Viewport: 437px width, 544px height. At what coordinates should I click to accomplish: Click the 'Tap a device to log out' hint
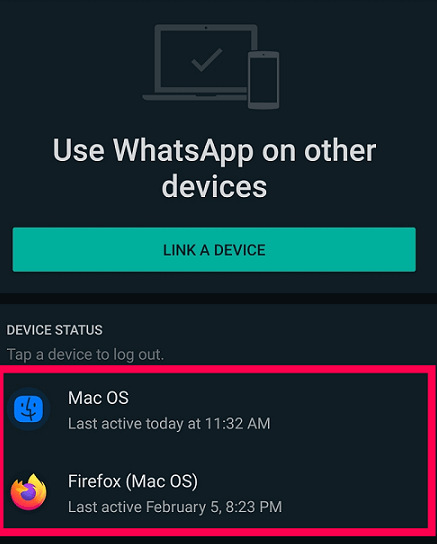(x=85, y=355)
